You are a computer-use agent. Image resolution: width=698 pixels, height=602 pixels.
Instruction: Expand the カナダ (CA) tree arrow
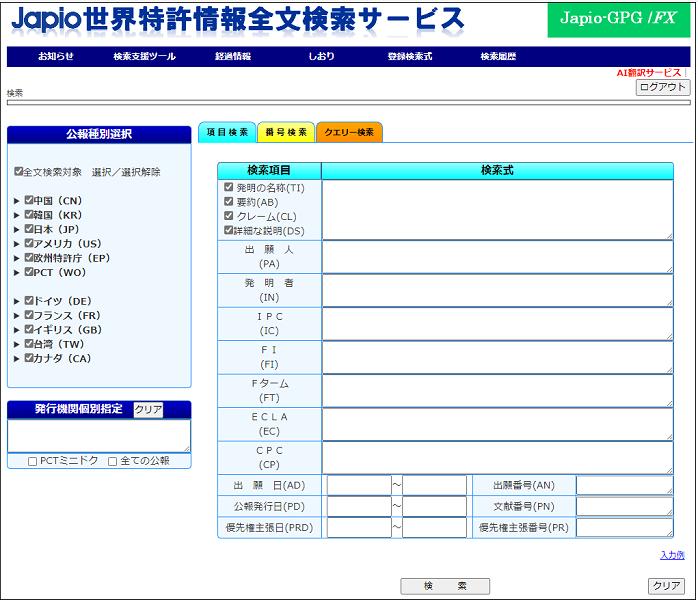[16, 358]
